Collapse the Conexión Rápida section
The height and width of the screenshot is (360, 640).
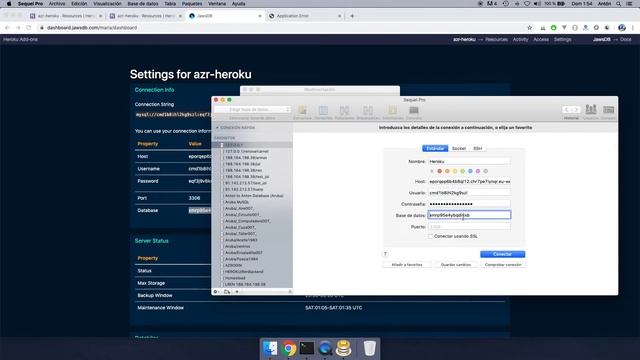(x=217, y=128)
